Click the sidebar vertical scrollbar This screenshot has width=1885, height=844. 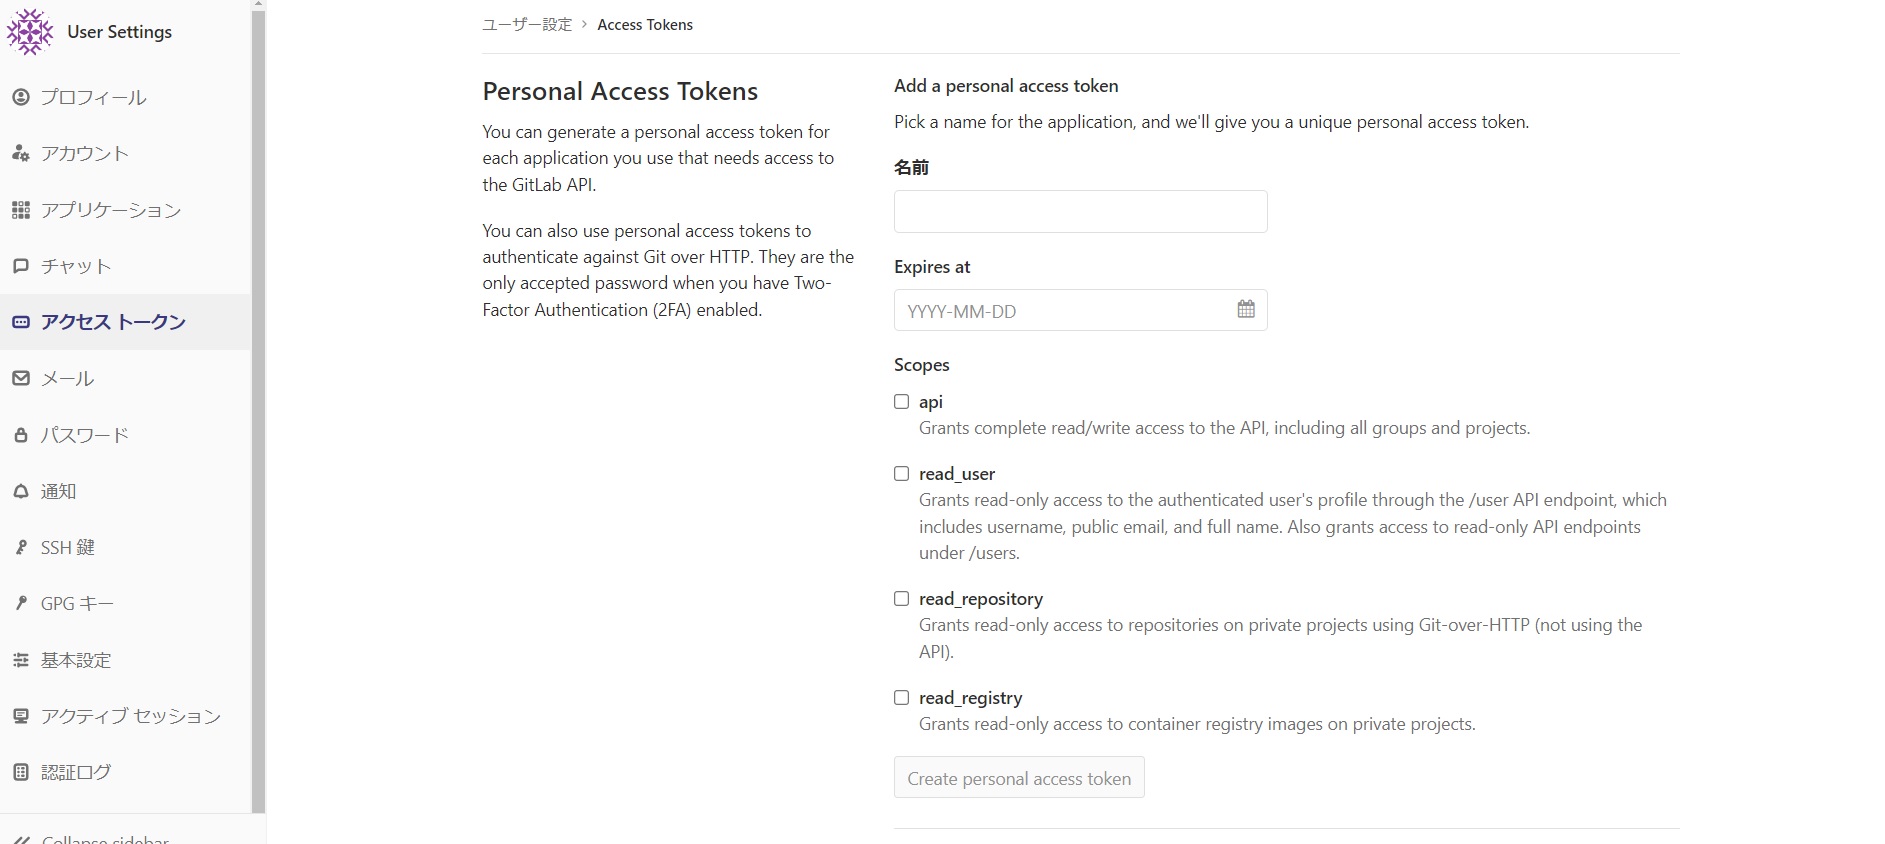tap(258, 400)
